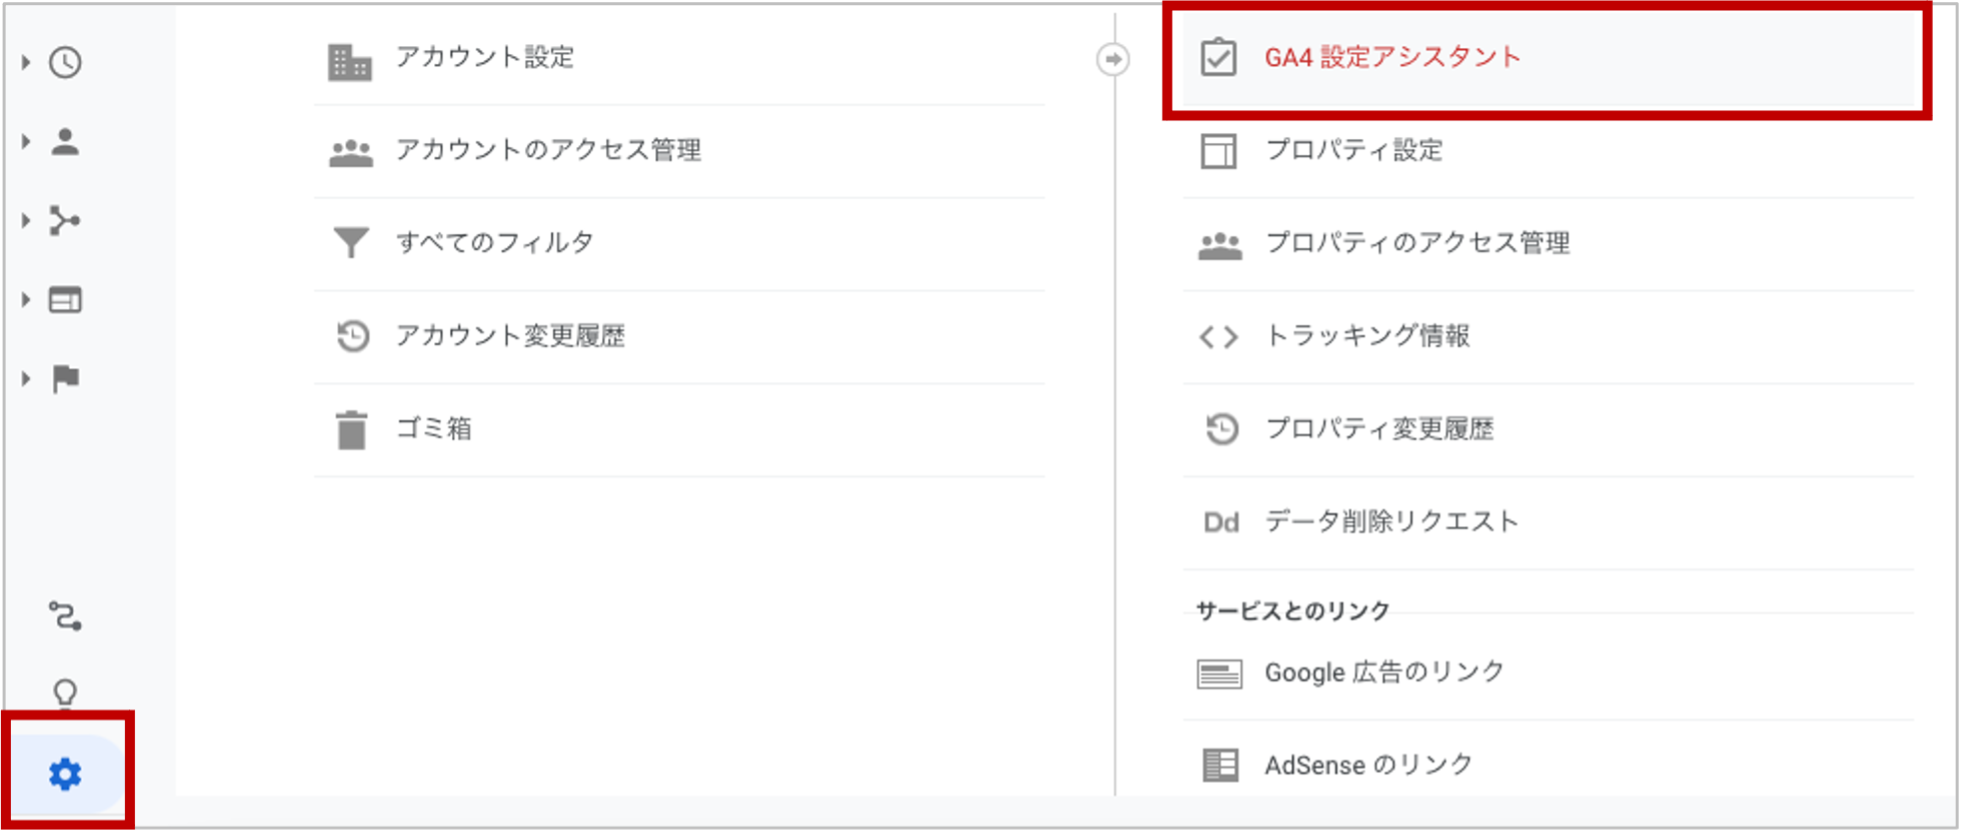Click the building icon for アカウント設定
The height and width of the screenshot is (834, 1966).
pos(350,62)
